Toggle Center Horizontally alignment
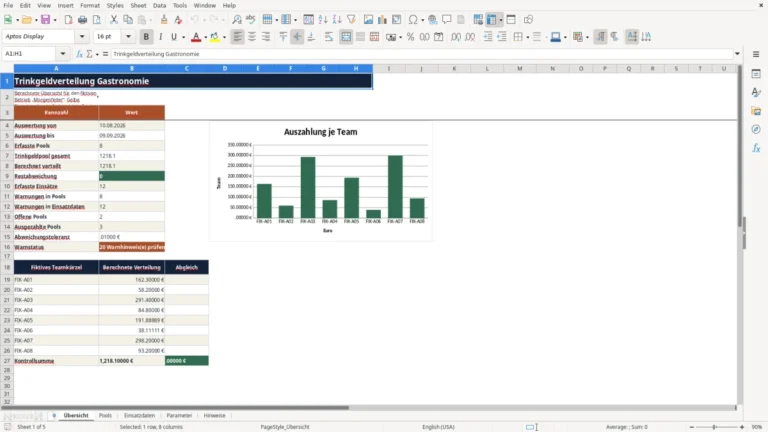 click(x=252, y=37)
